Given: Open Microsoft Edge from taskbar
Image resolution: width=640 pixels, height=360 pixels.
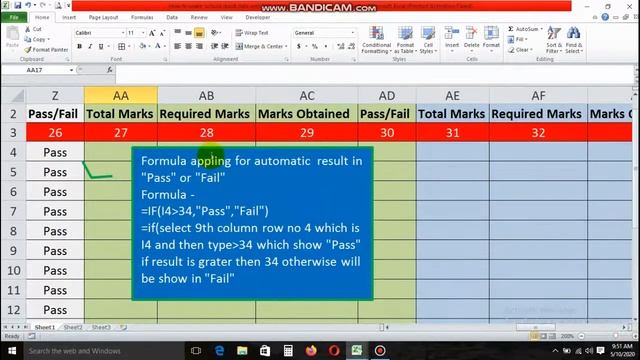Looking at the screenshot, I should [219, 351].
